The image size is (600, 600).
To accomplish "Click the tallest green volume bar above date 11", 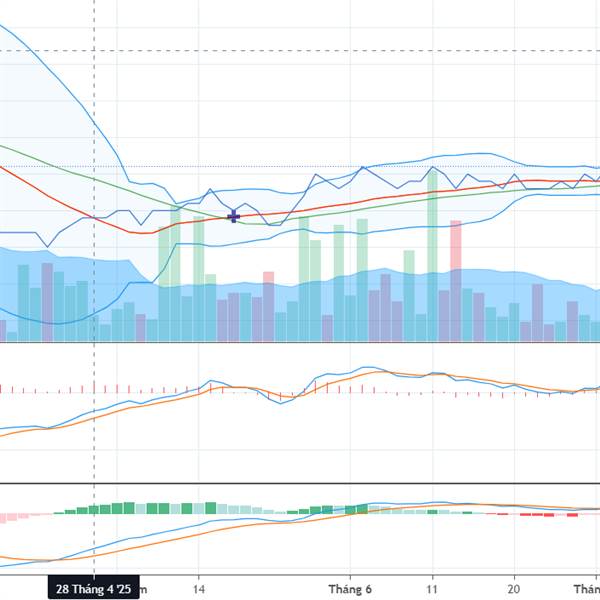I will coord(432,256).
